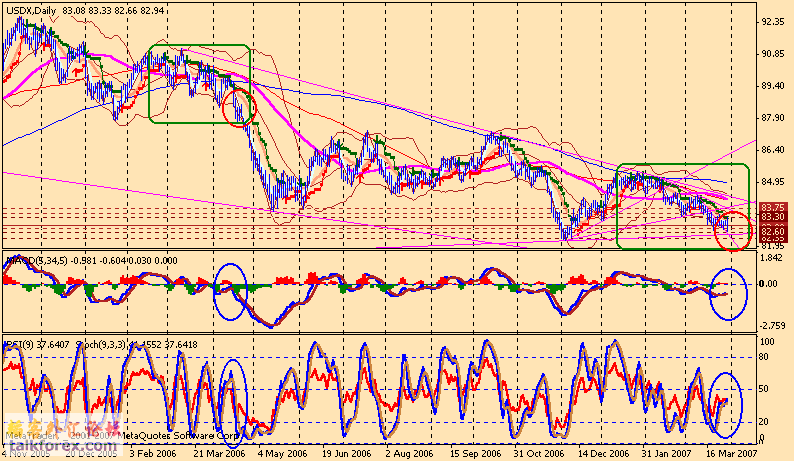
Task: Click the RSI(9) 37.6407 indicator label
Action: (x=37, y=344)
